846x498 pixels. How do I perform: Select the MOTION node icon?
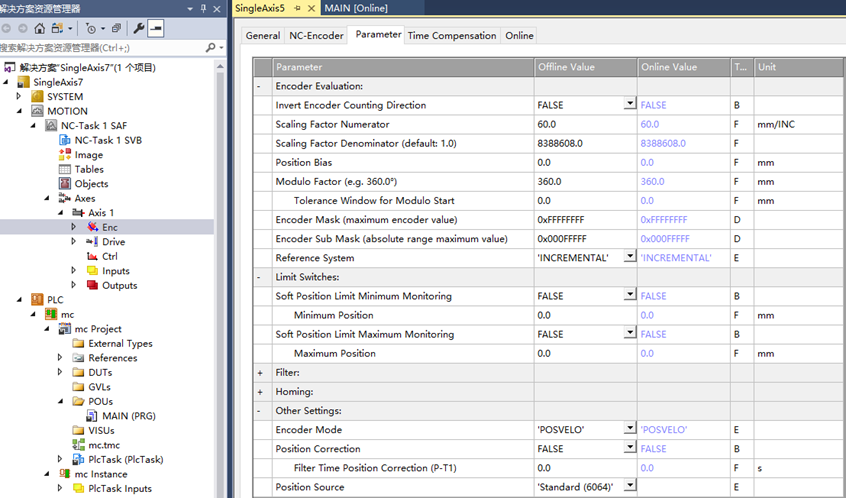(x=37, y=111)
